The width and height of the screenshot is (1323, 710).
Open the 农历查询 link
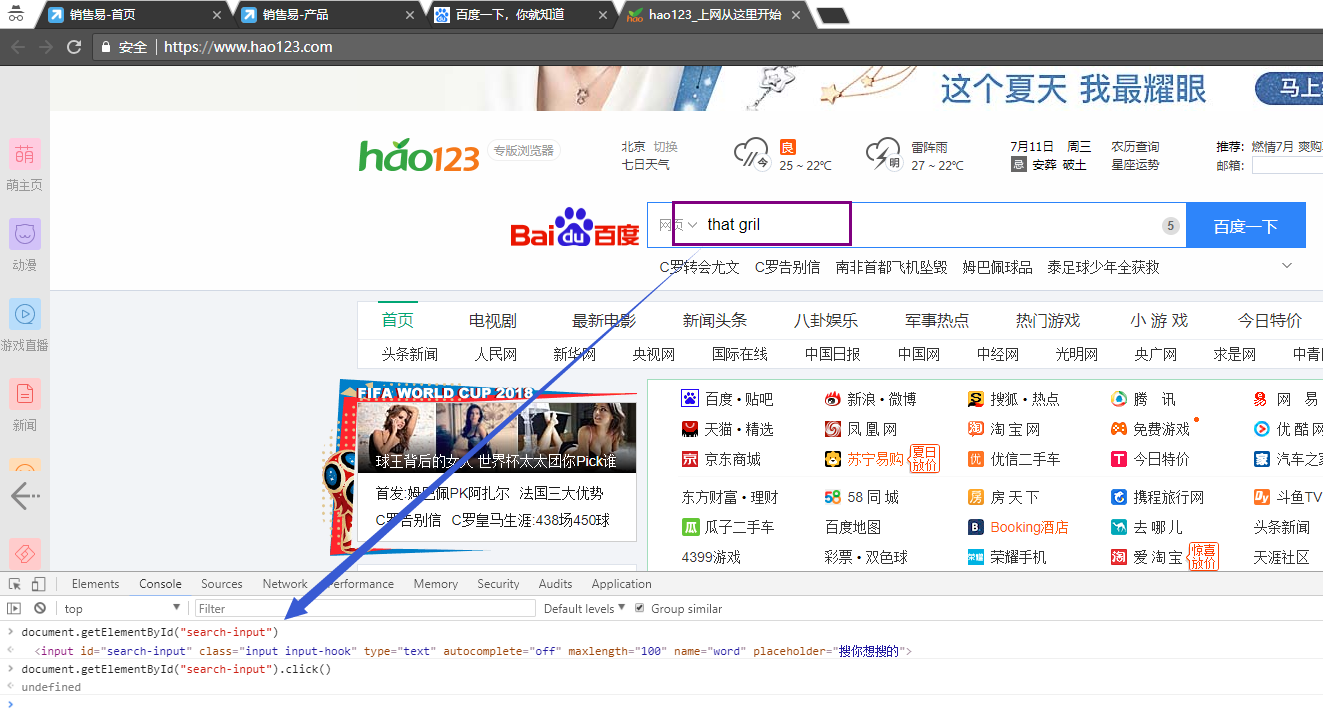pos(1135,147)
